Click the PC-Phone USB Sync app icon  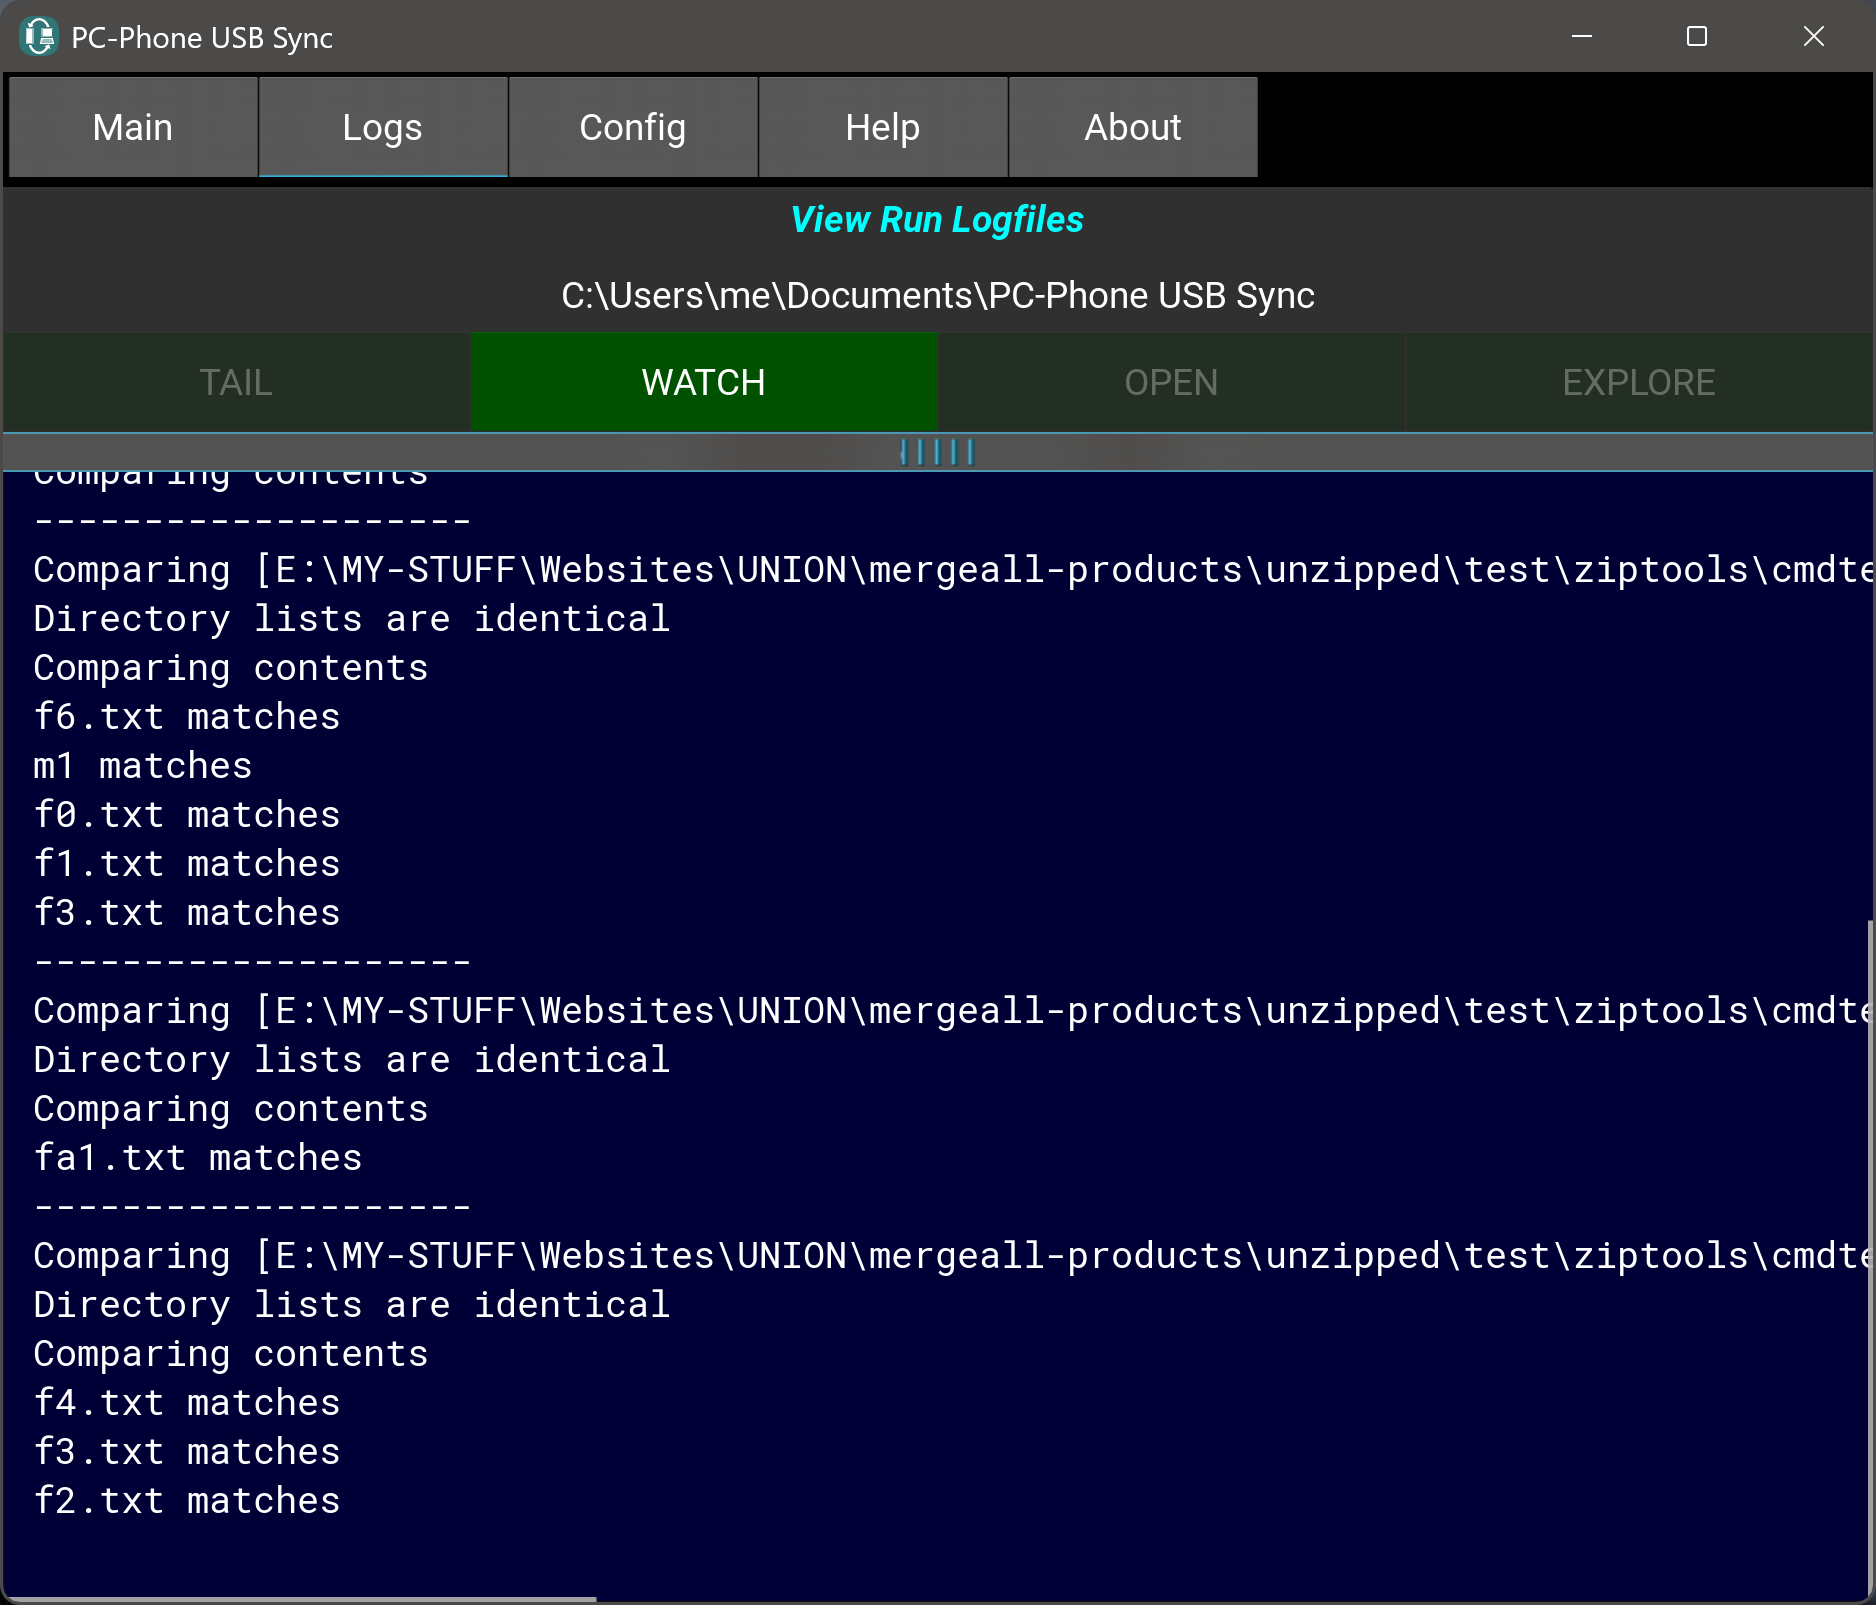39,37
